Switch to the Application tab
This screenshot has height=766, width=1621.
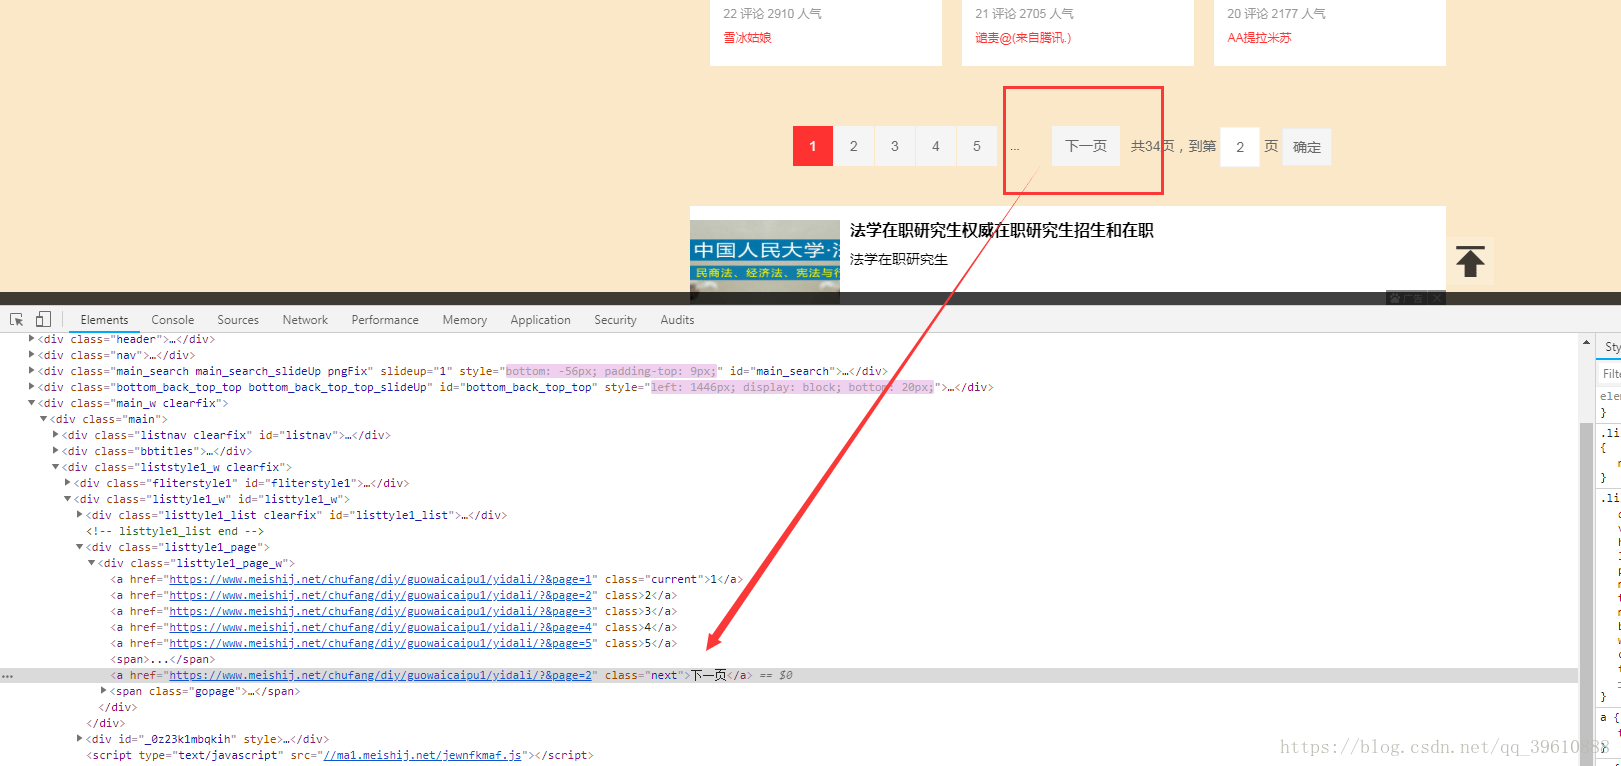(540, 320)
